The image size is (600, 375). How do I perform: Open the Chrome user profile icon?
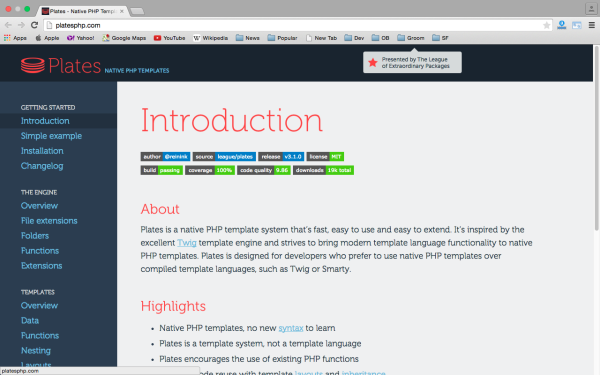pos(591,9)
